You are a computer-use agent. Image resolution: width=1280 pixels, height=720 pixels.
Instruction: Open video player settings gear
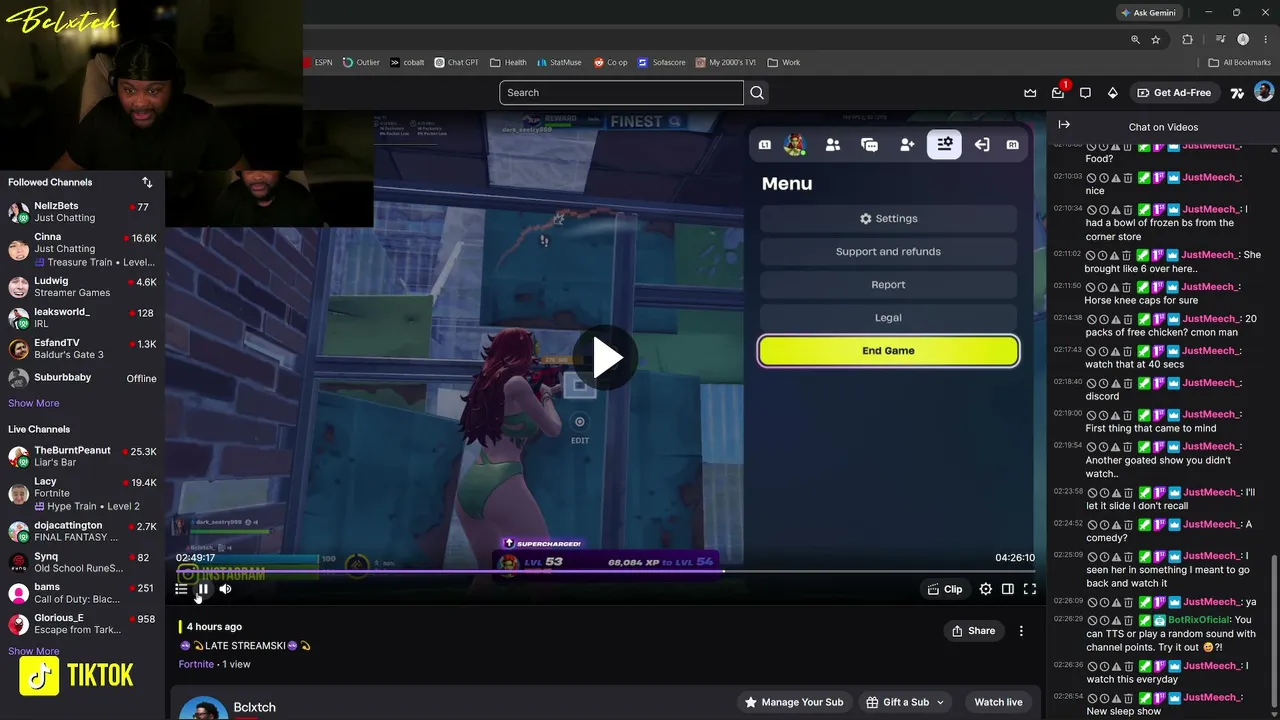[x=986, y=589]
